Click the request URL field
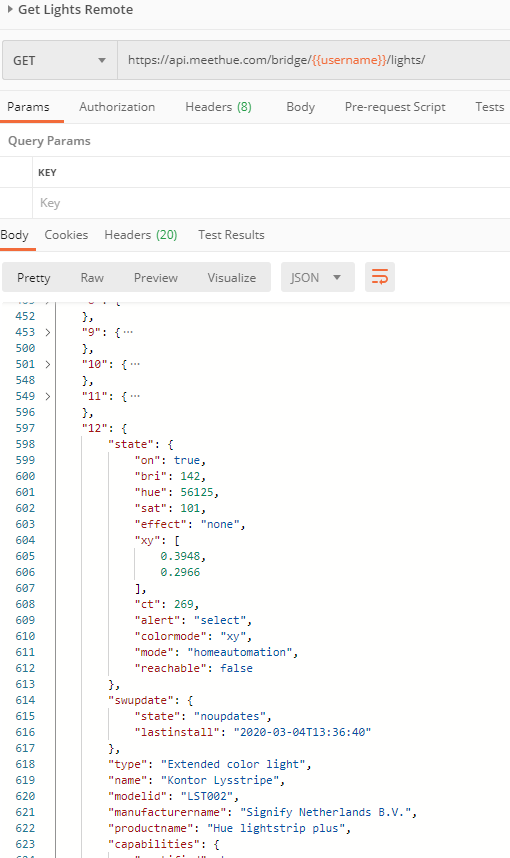This screenshot has width=510, height=858. [314, 60]
